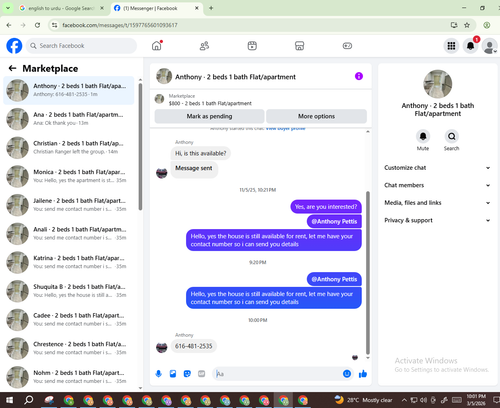This screenshot has width=500, height=408.
Task: Click More options button
Action: [x=316, y=116]
